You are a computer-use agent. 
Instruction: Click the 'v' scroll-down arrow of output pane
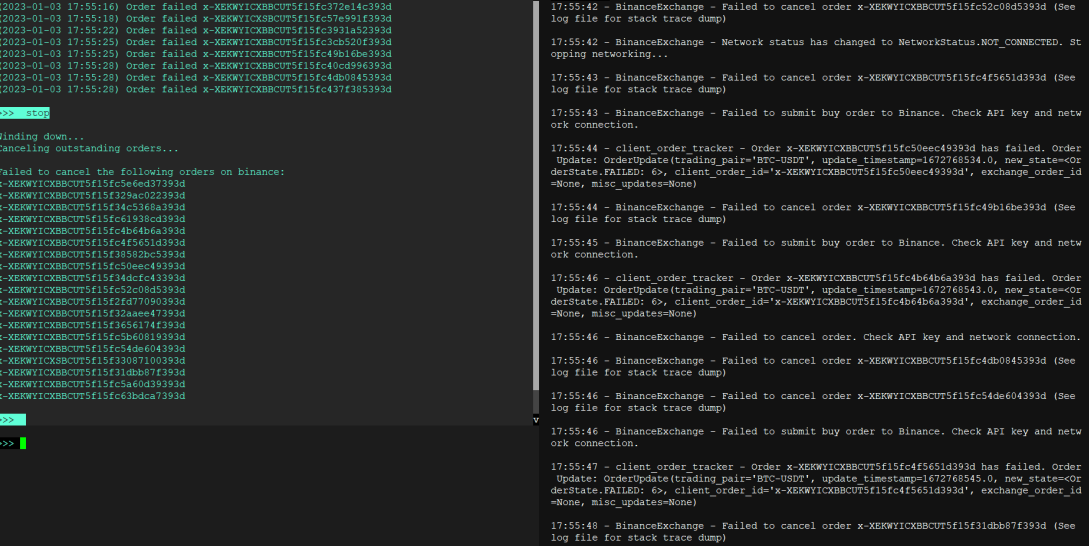535,420
